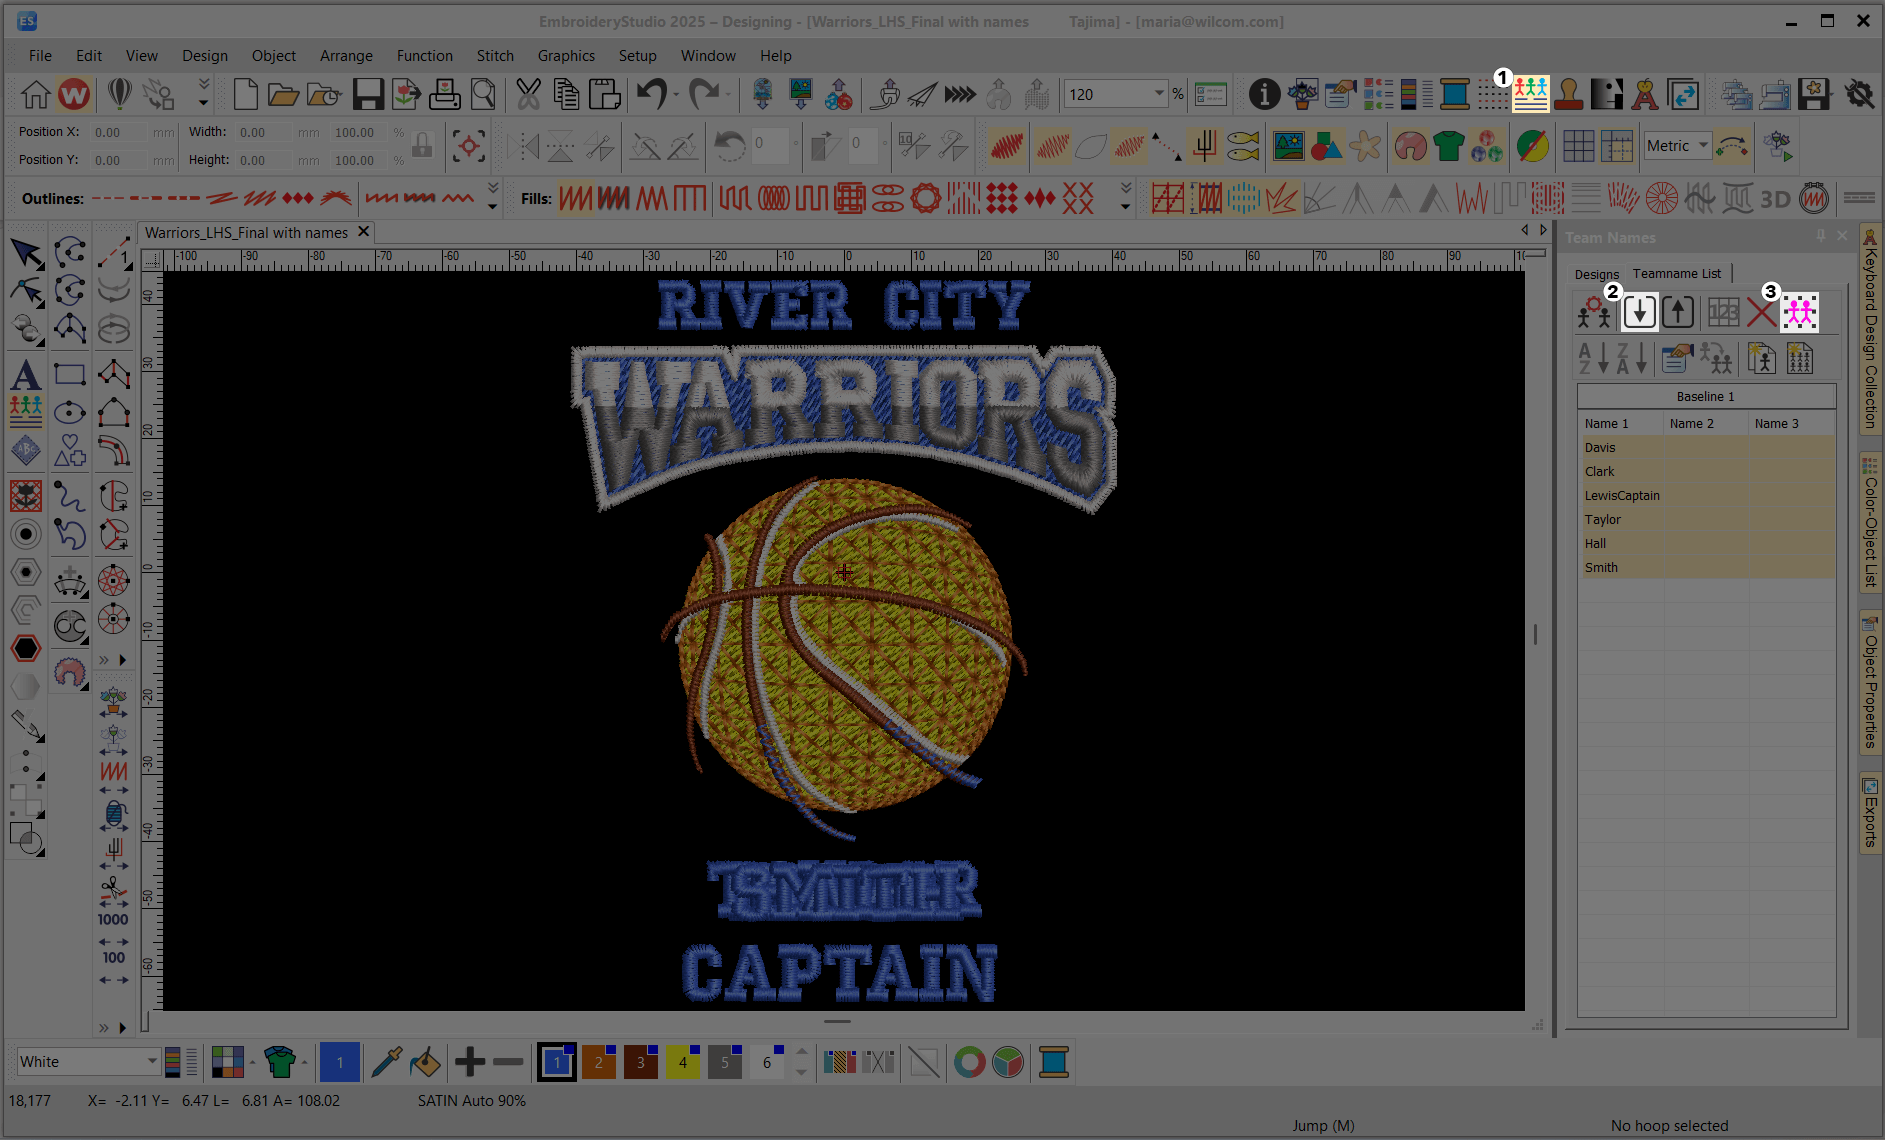
Task: Click the Name 1 column header
Action: click(x=1606, y=424)
